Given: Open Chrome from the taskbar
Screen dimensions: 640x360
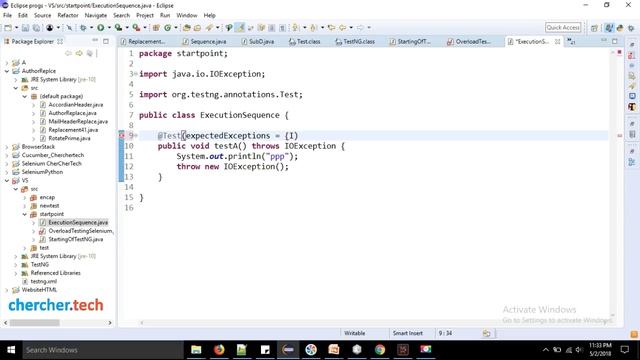Looking at the screenshot, I should point(380,350).
